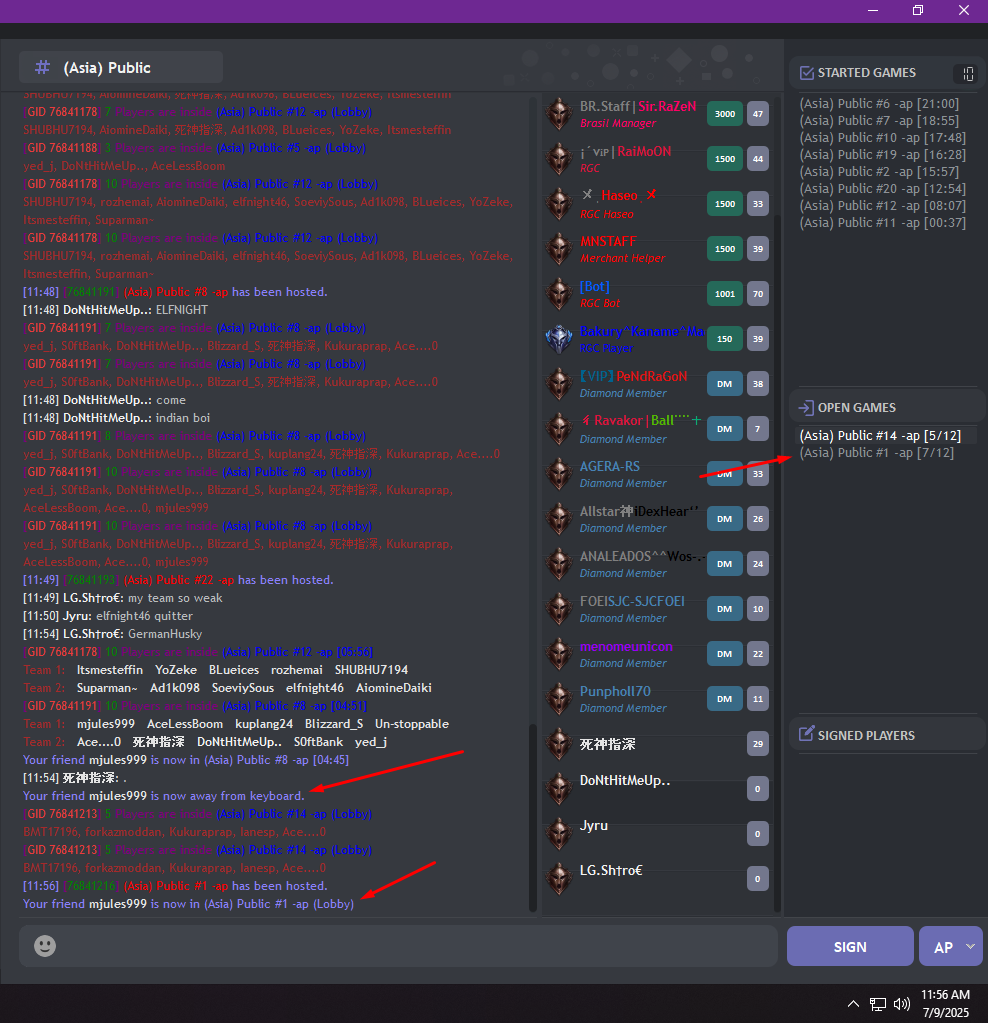
Task: Select started game (Asia) Public #7 -ap [18:55]
Action: pyautogui.click(x=879, y=121)
